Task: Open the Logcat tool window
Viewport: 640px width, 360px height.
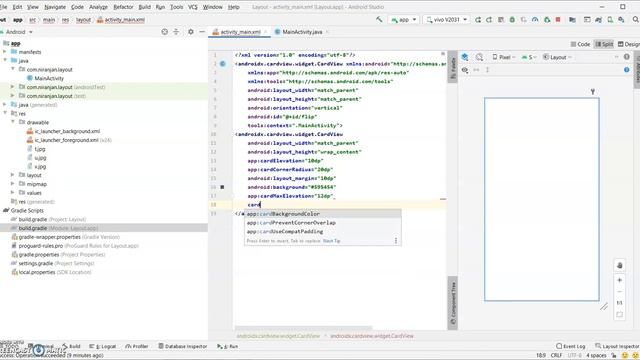Action: (103, 346)
